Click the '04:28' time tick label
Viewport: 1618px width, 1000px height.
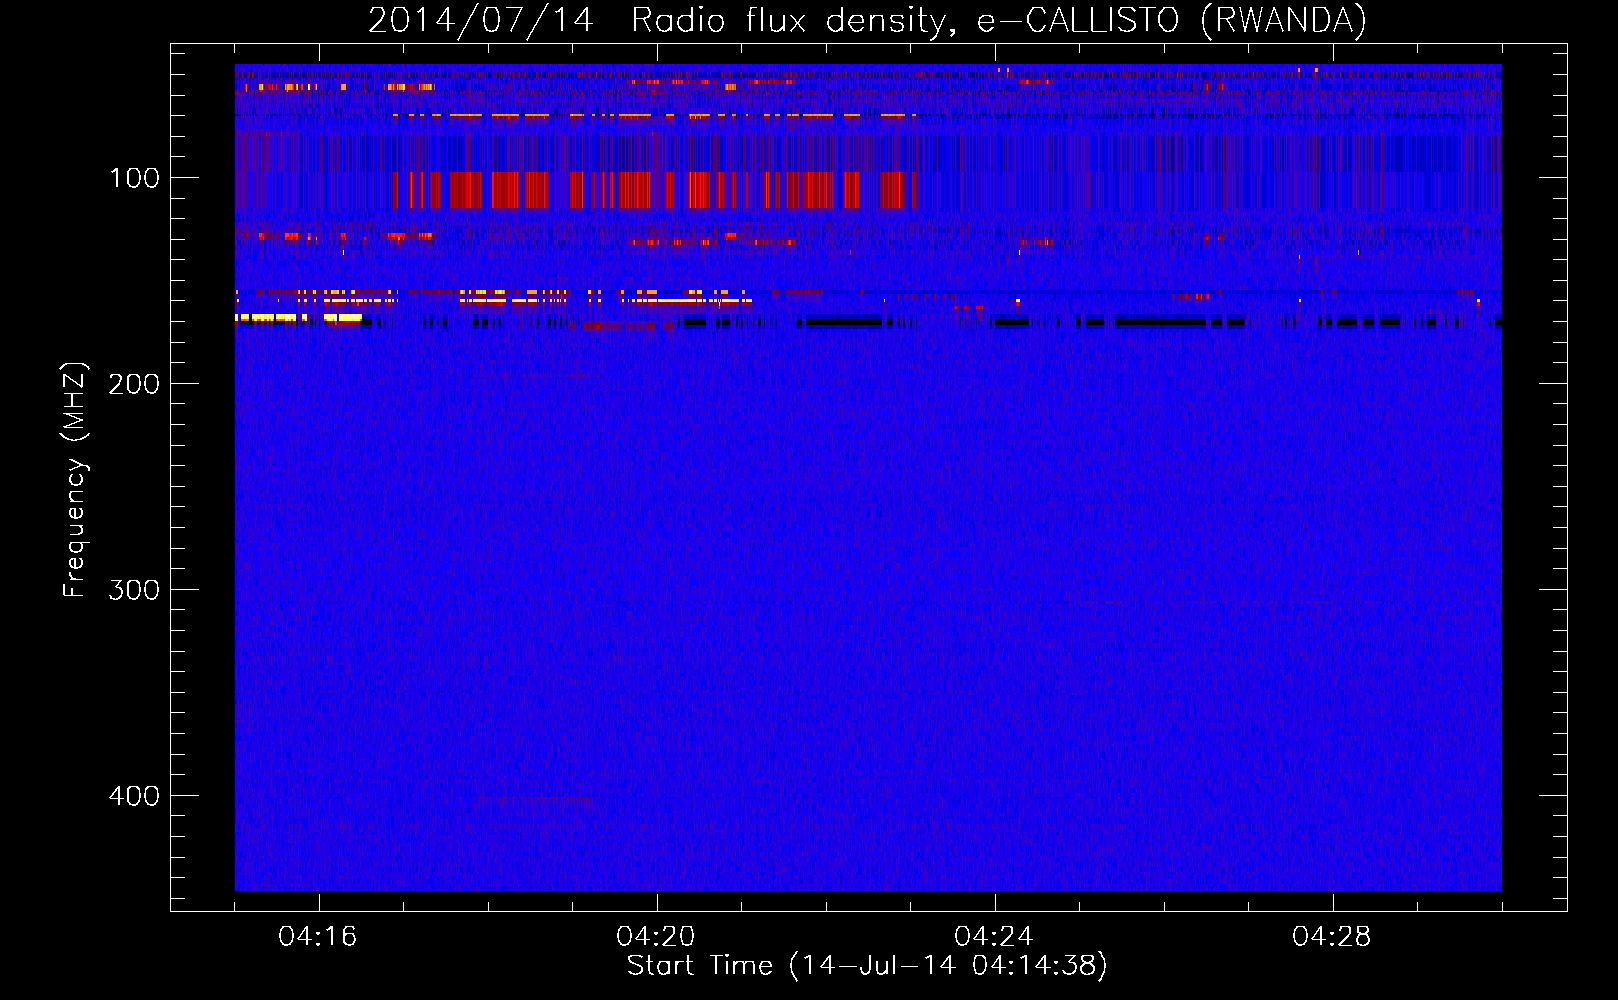[1332, 937]
